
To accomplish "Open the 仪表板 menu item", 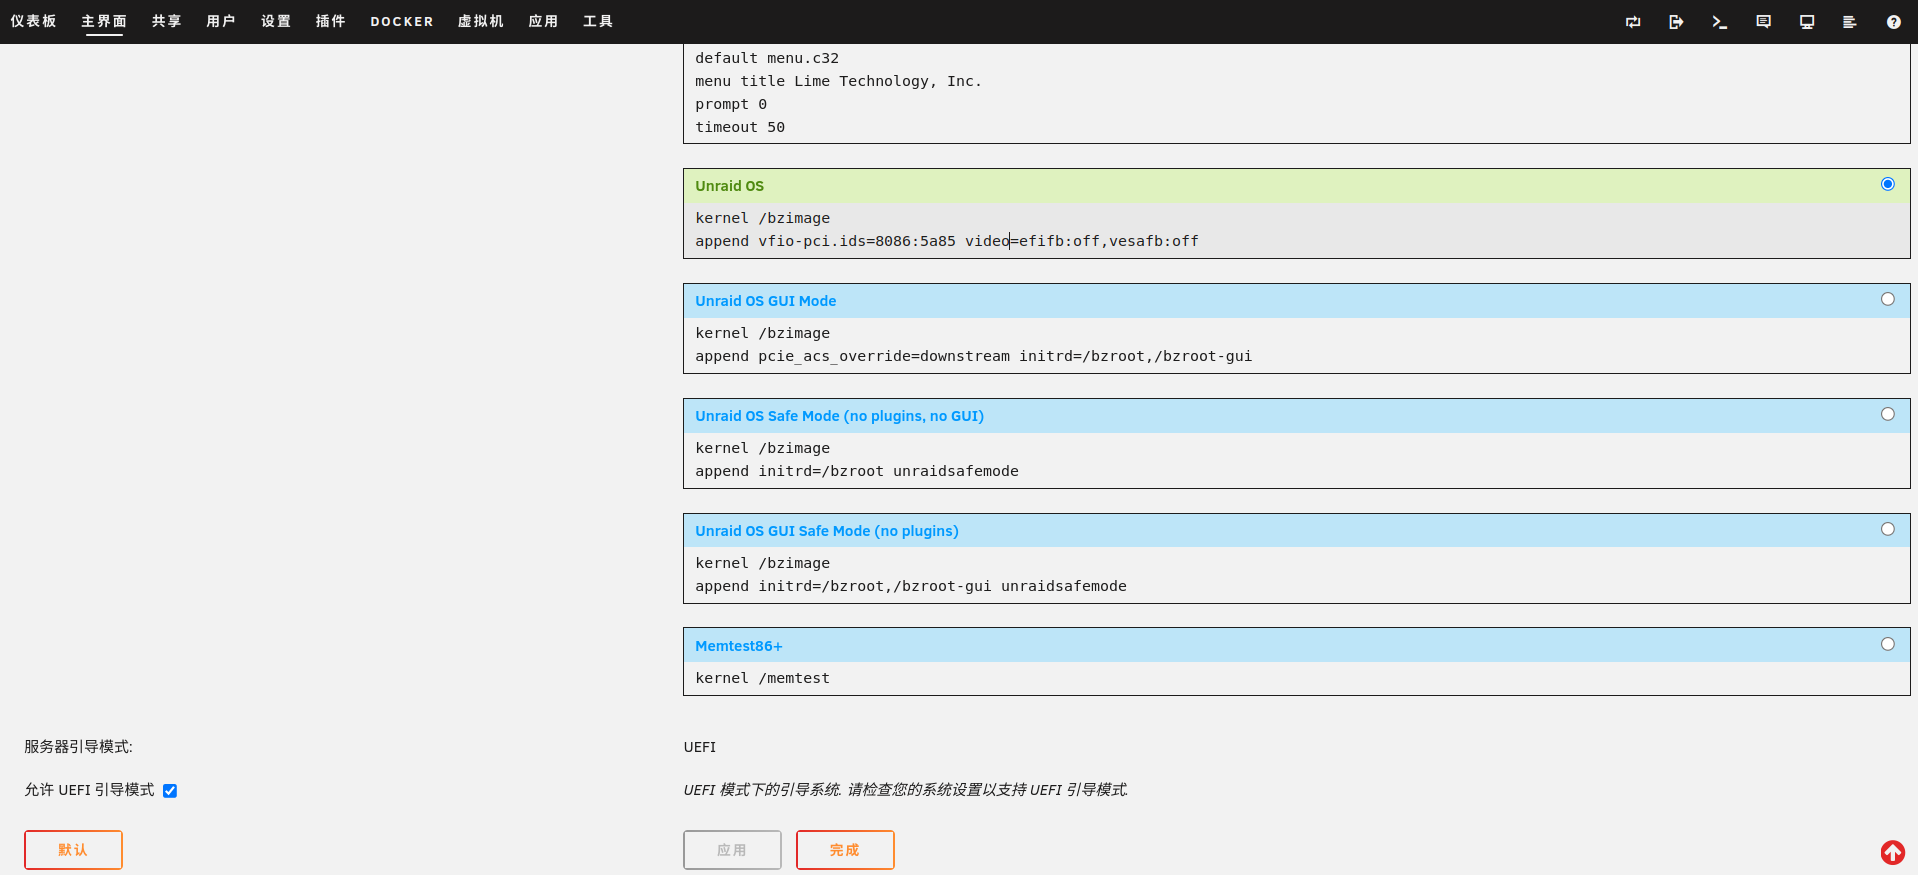I will (33, 21).
